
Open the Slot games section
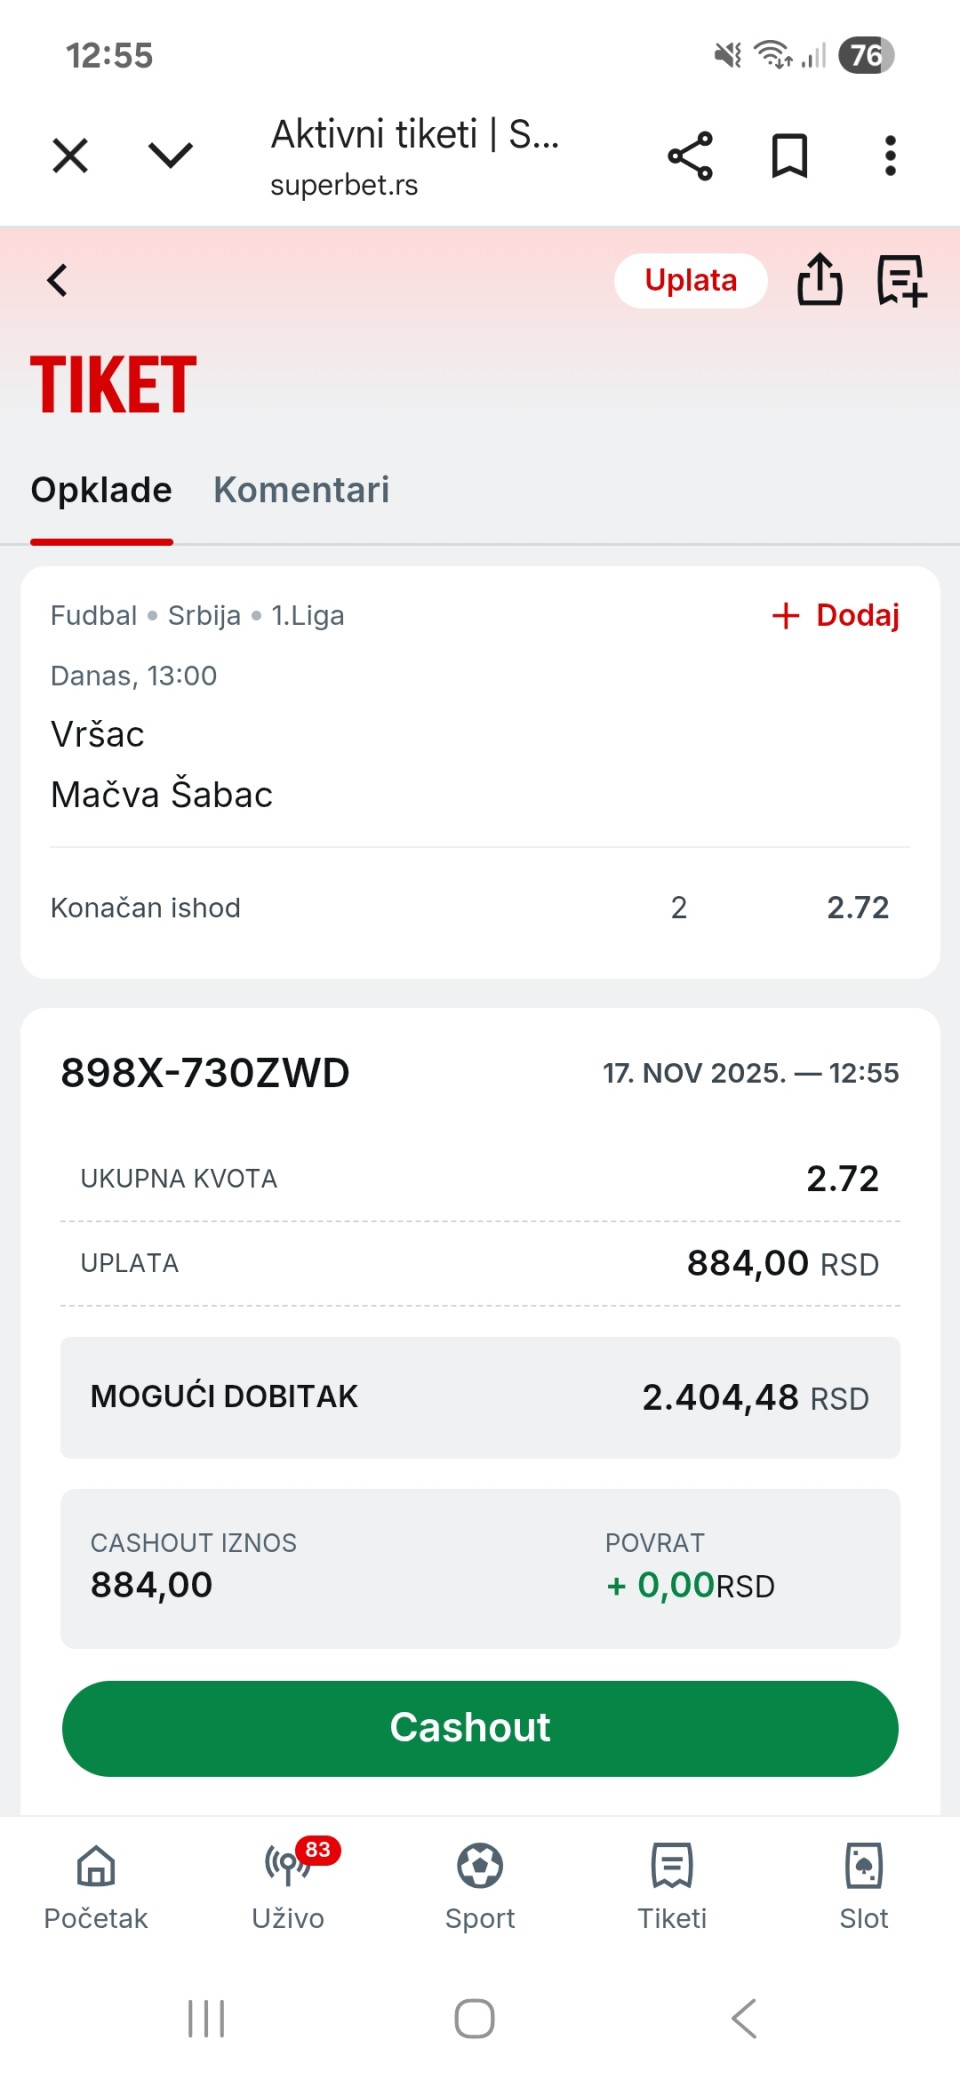pos(864,1885)
